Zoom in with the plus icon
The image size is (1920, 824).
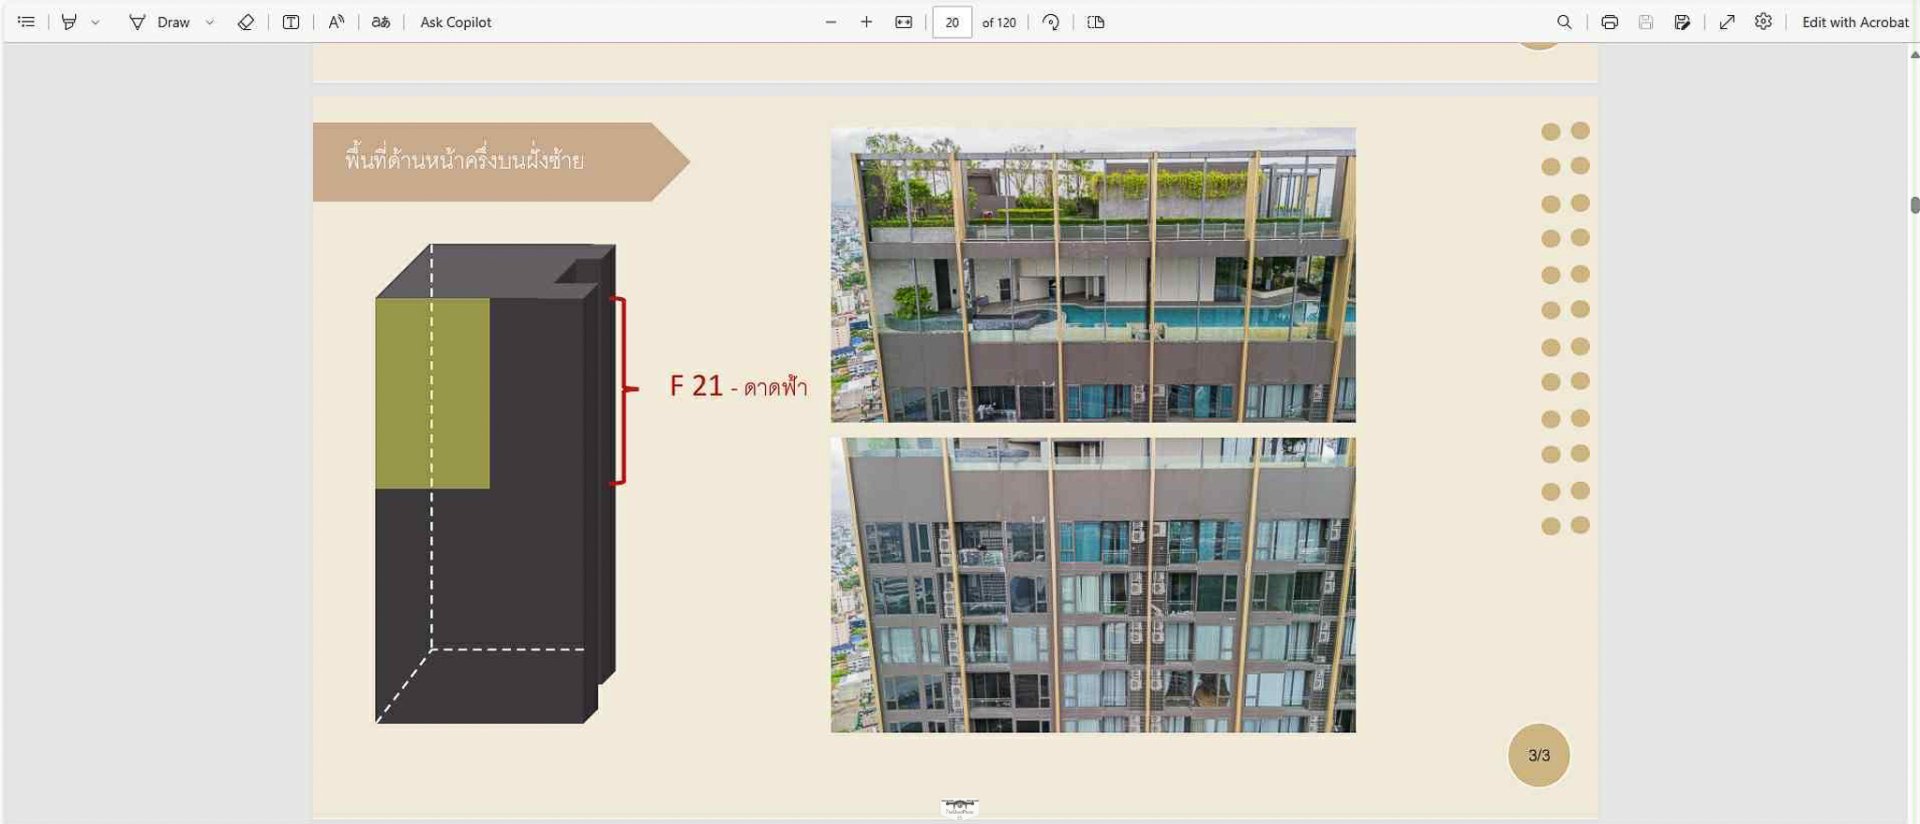[x=867, y=22]
